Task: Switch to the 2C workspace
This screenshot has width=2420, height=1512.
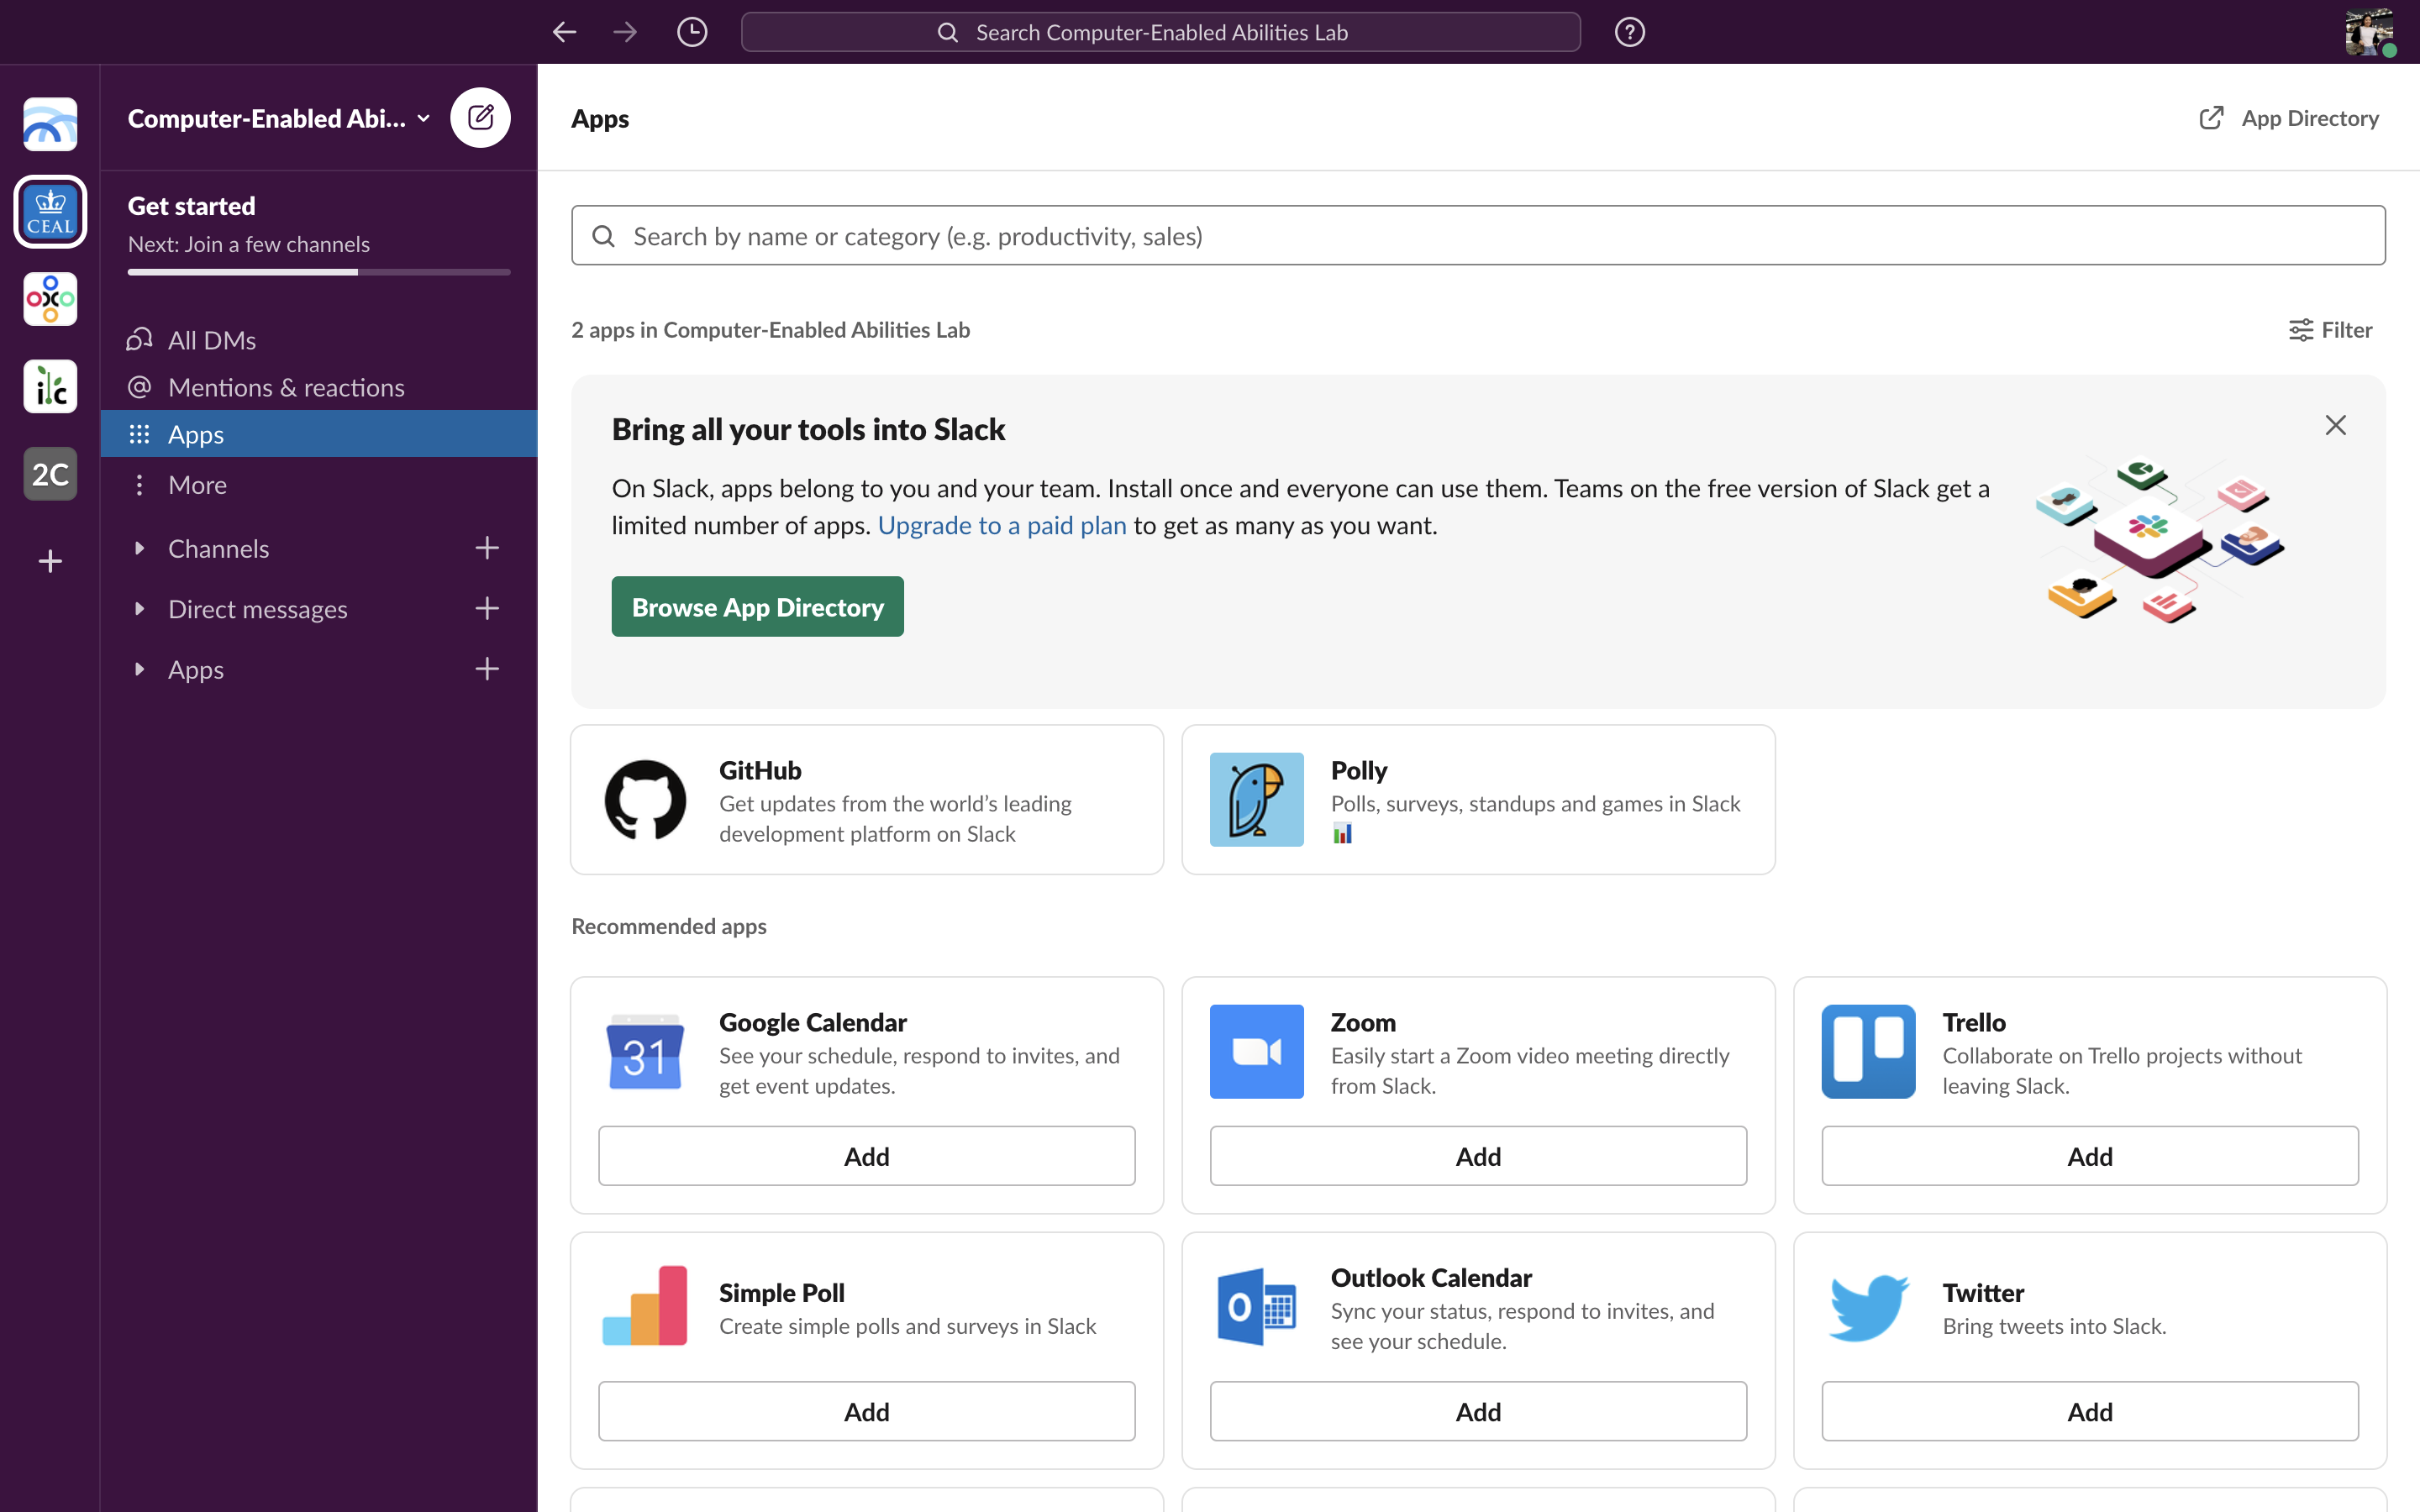Action: coord(50,474)
